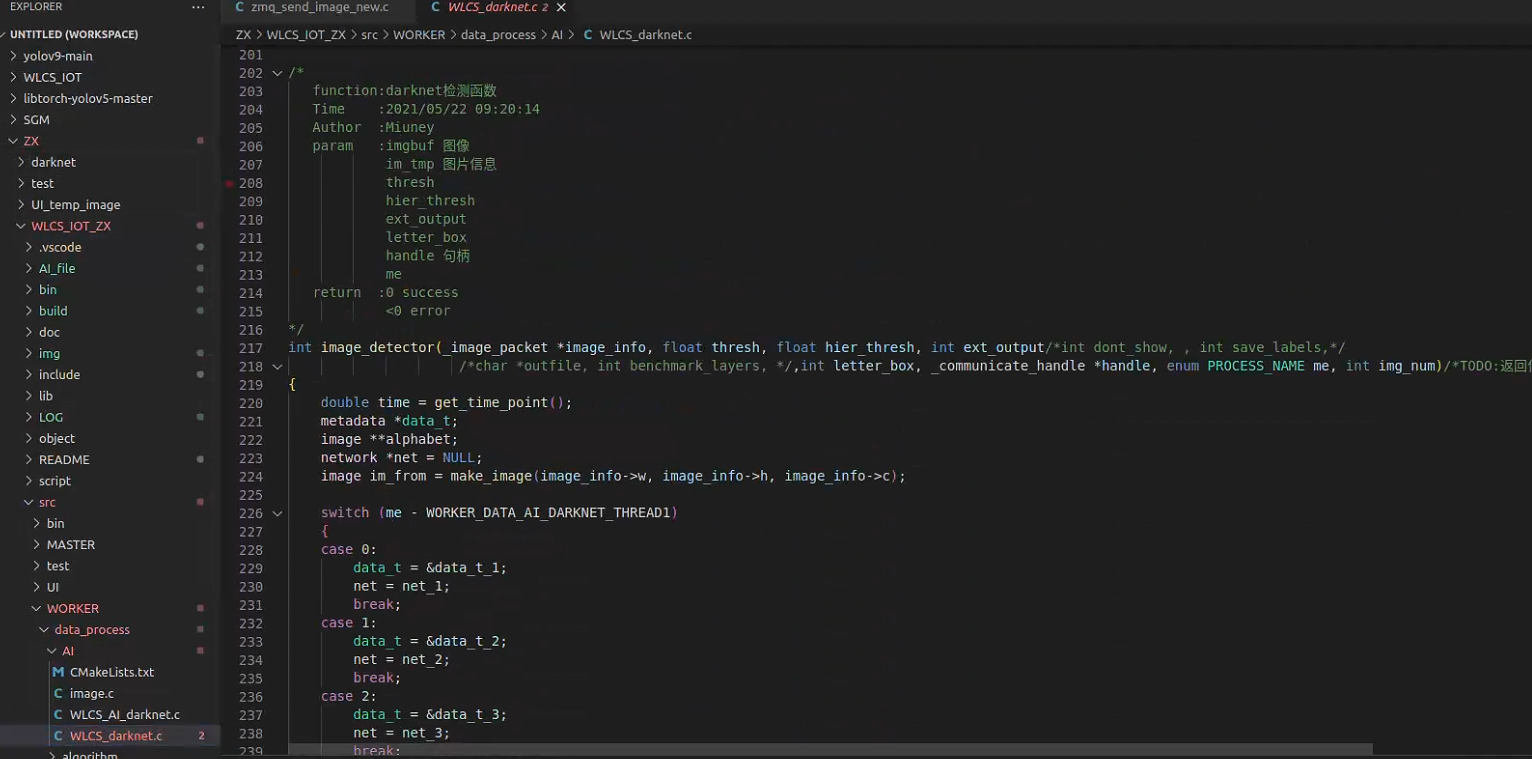Viewport: 1532px width, 759px height.
Task: Fold function signature at line 218
Action: 277,367
